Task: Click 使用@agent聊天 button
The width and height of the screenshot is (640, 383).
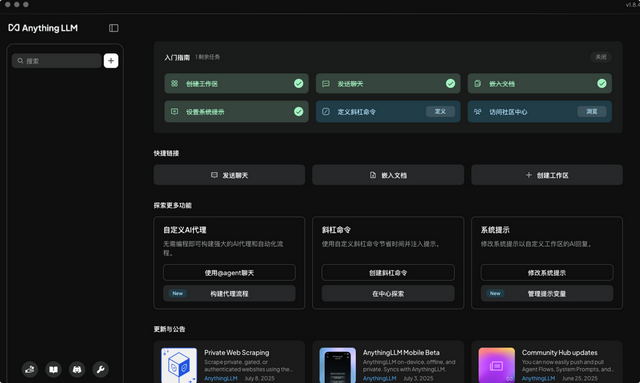Action: coord(229,272)
